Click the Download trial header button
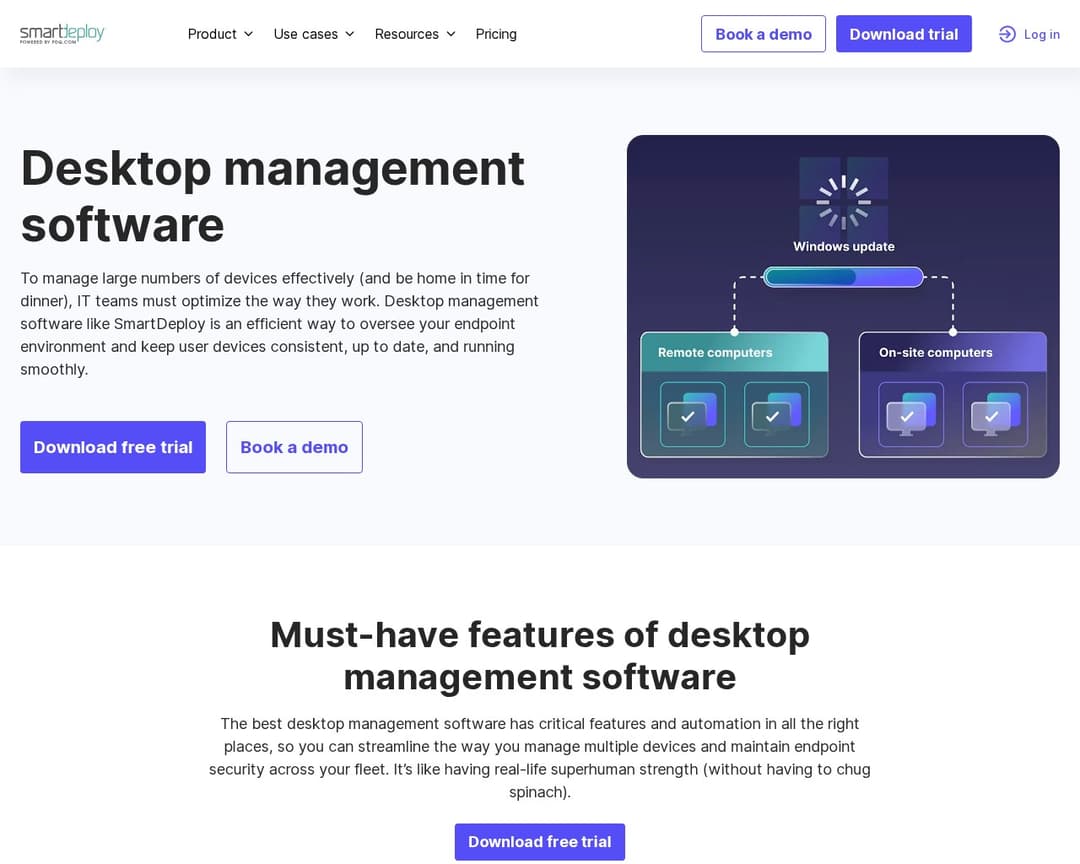 click(903, 33)
